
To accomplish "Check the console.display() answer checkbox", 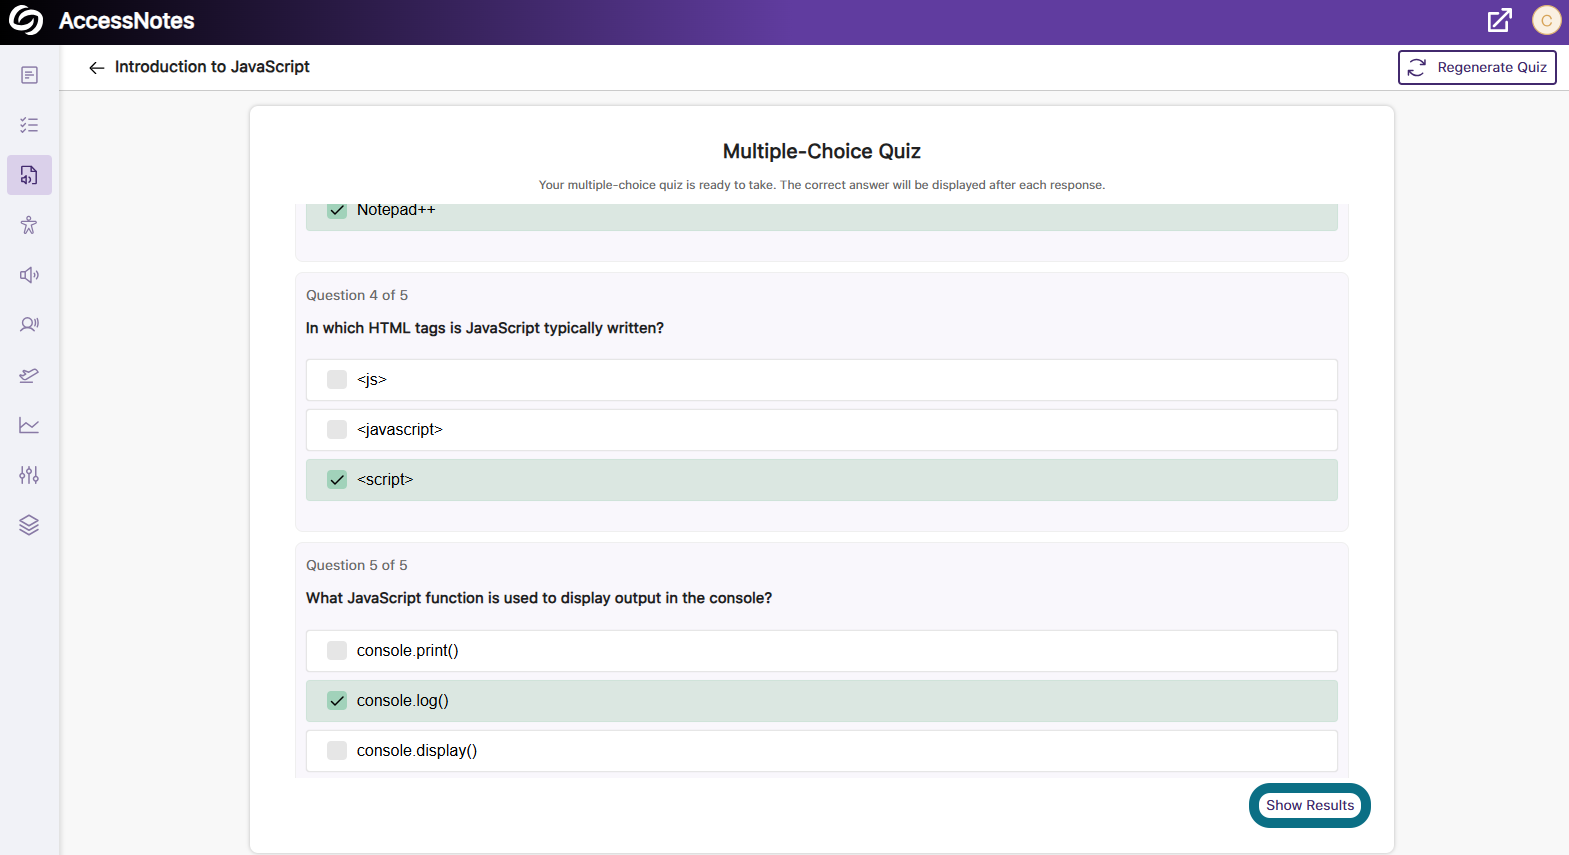I will (x=337, y=751).
